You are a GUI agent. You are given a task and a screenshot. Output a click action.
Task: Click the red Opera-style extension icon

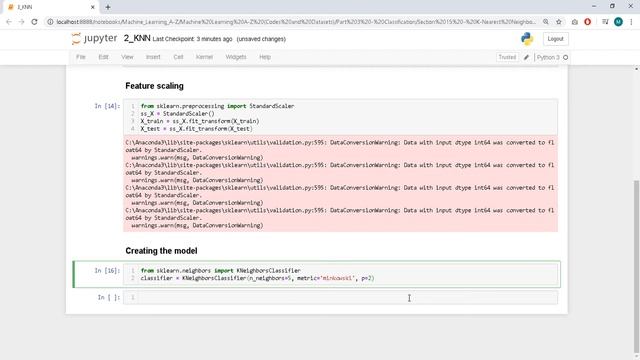(x=588, y=22)
